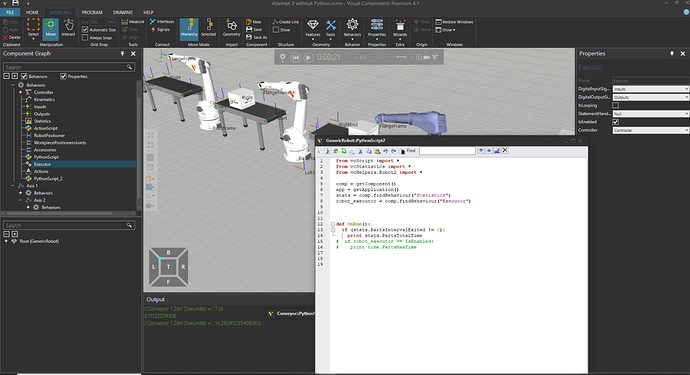Switch to the PROGRAM ribbon tab

coord(92,12)
